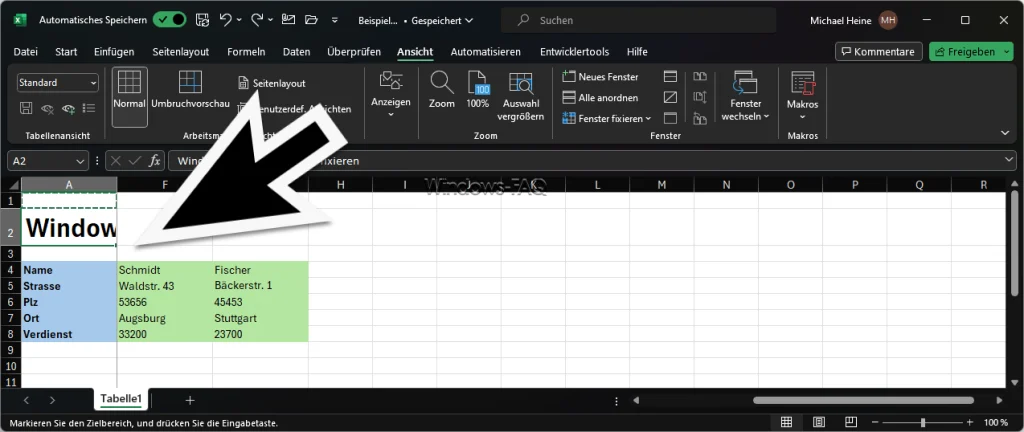
Task: Click the cancel X icon in formula bar
Action: [x=116, y=161]
